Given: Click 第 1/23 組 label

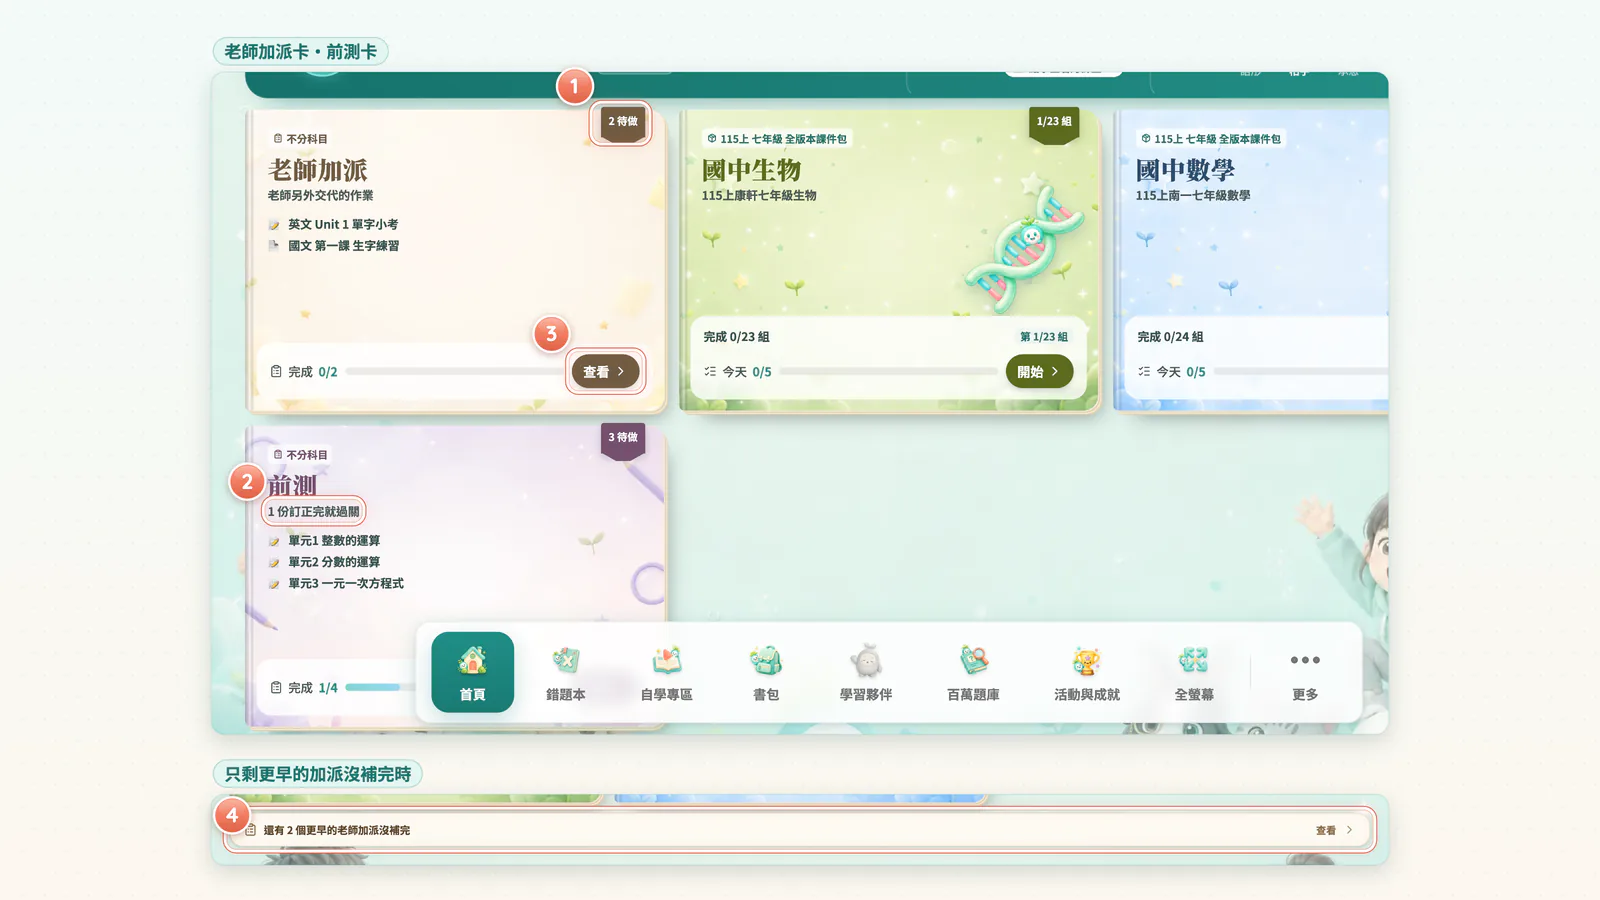Looking at the screenshot, I should click(1043, 337).
